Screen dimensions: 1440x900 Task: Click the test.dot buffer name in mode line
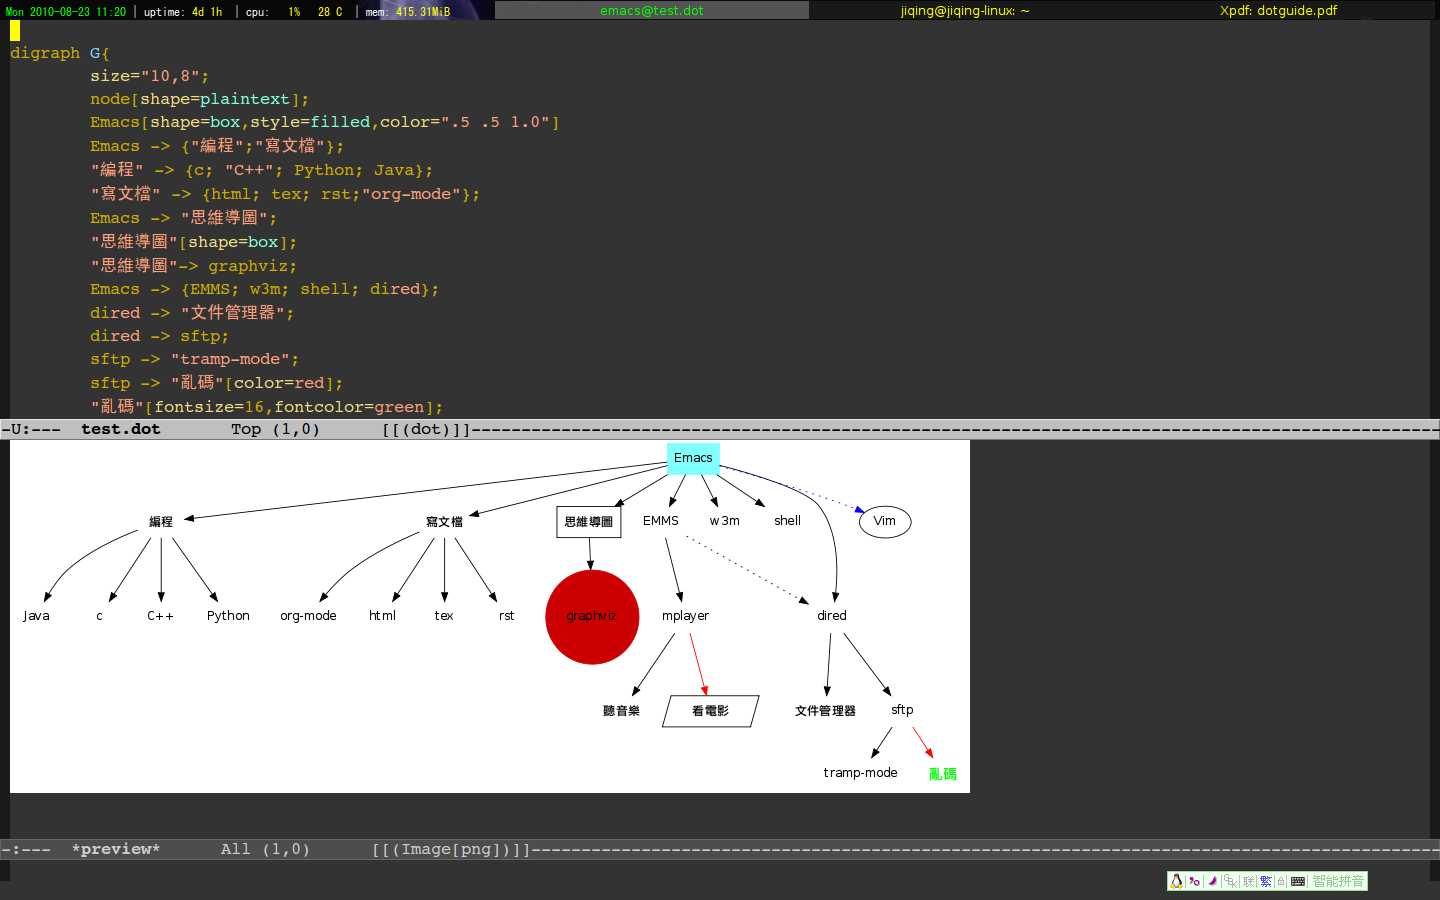tap(120, 429)
